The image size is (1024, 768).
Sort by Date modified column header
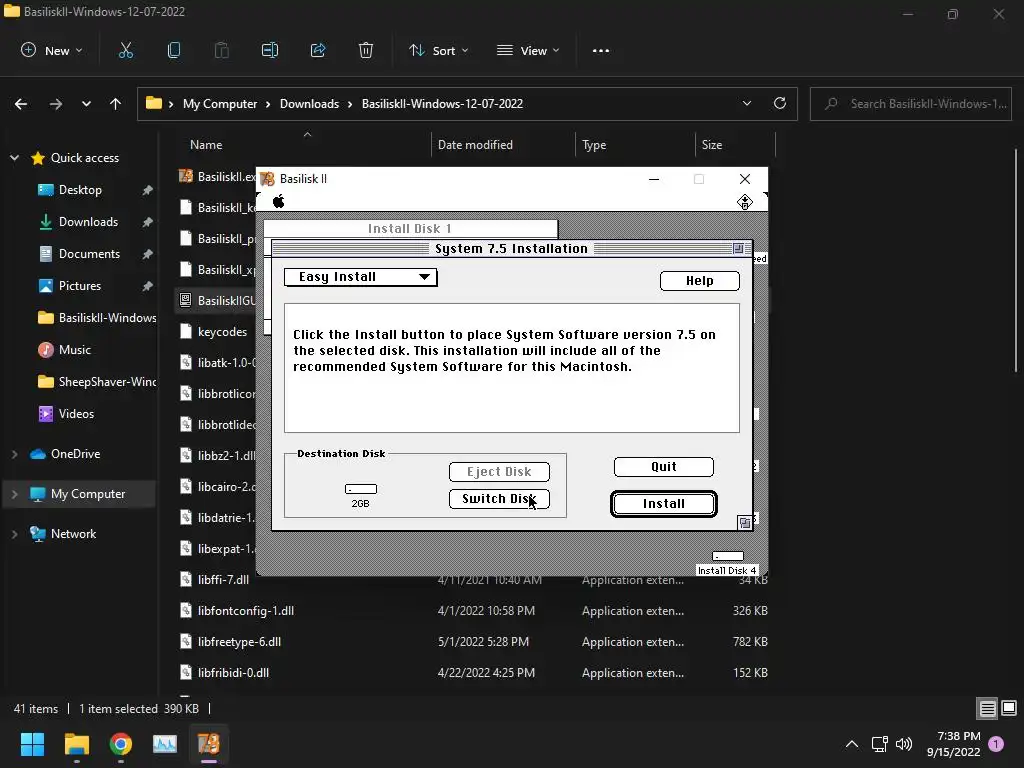pyautogui.click(x=475, y=145)
